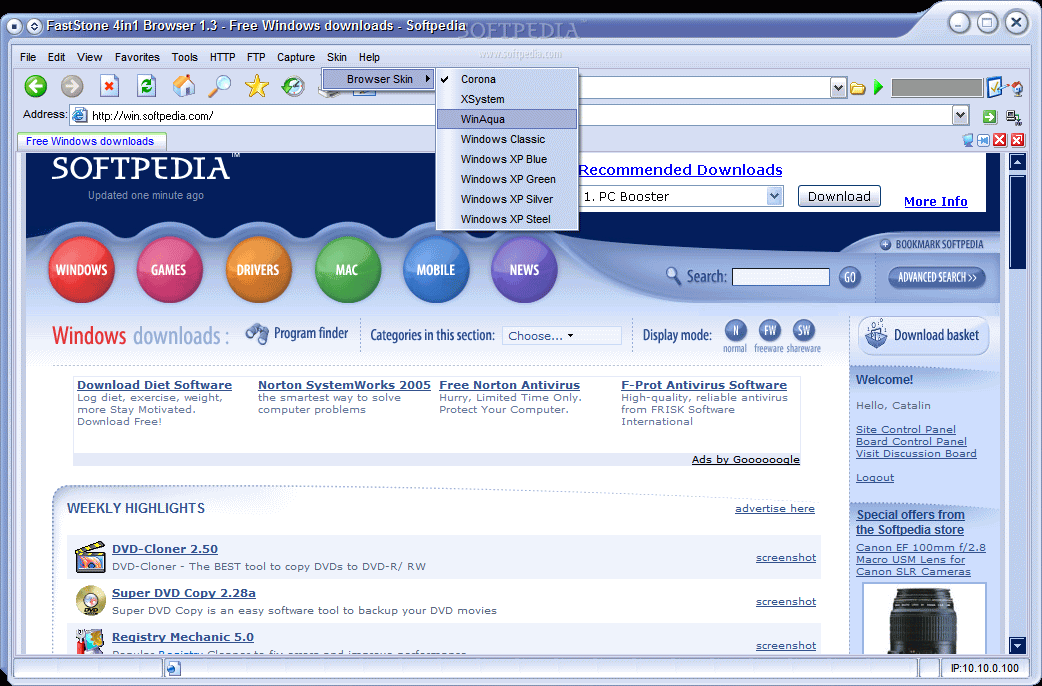
Task: Switch to the XSystem skin
Action: pyautogui.click(x=507, y=99)
